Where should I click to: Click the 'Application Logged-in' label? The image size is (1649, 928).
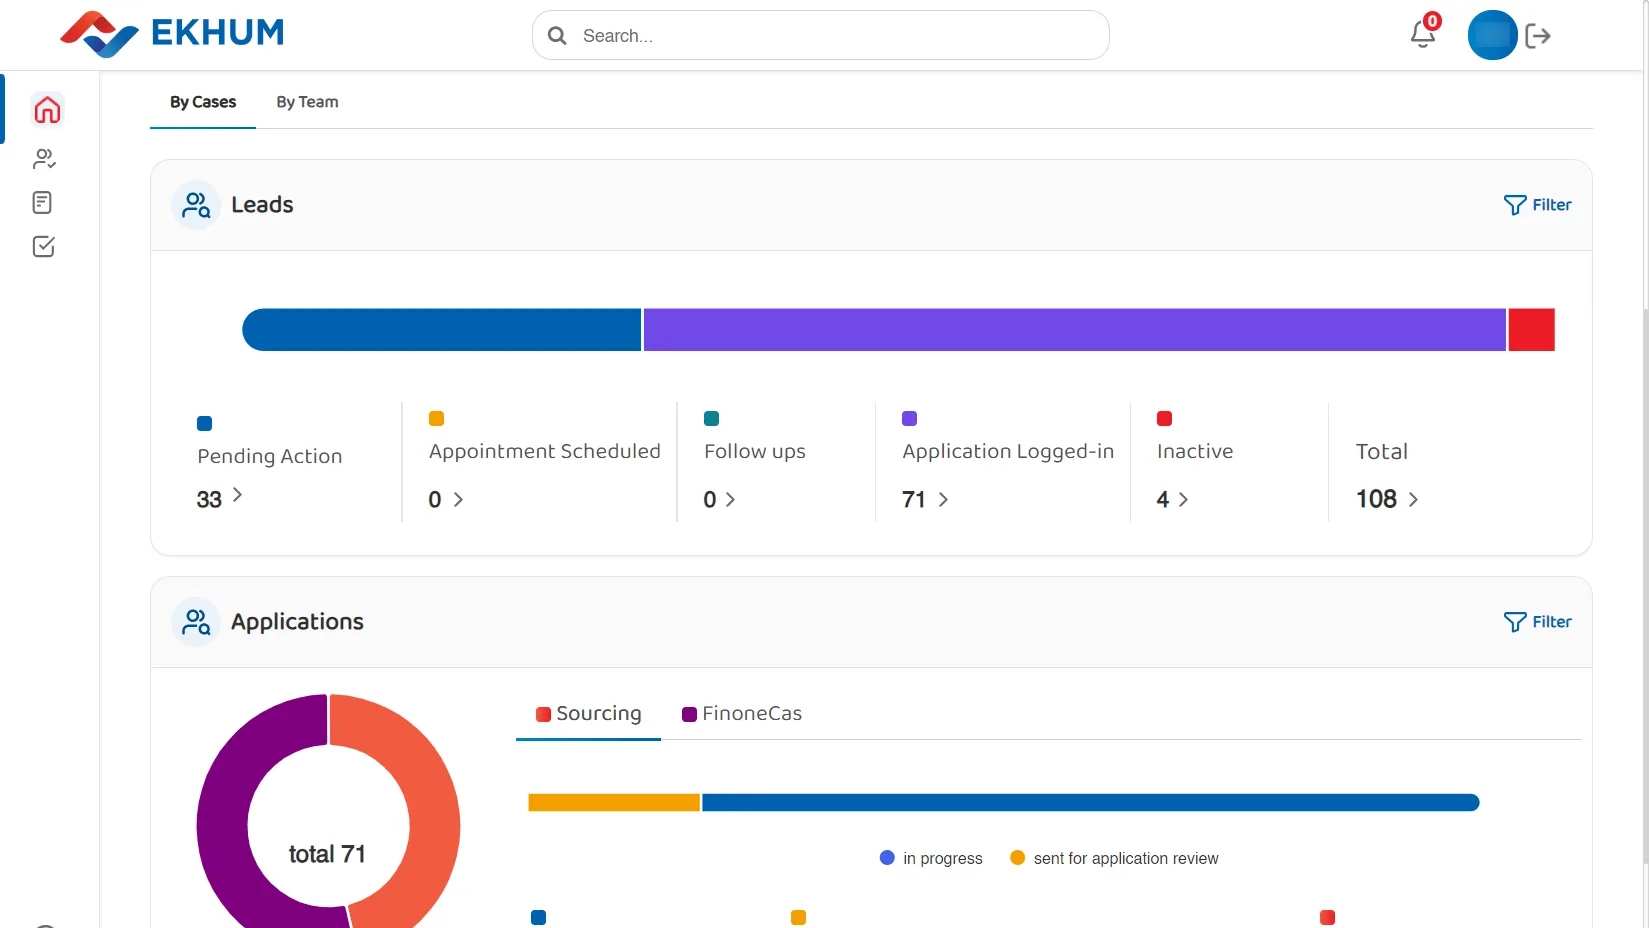(1008, 451)
